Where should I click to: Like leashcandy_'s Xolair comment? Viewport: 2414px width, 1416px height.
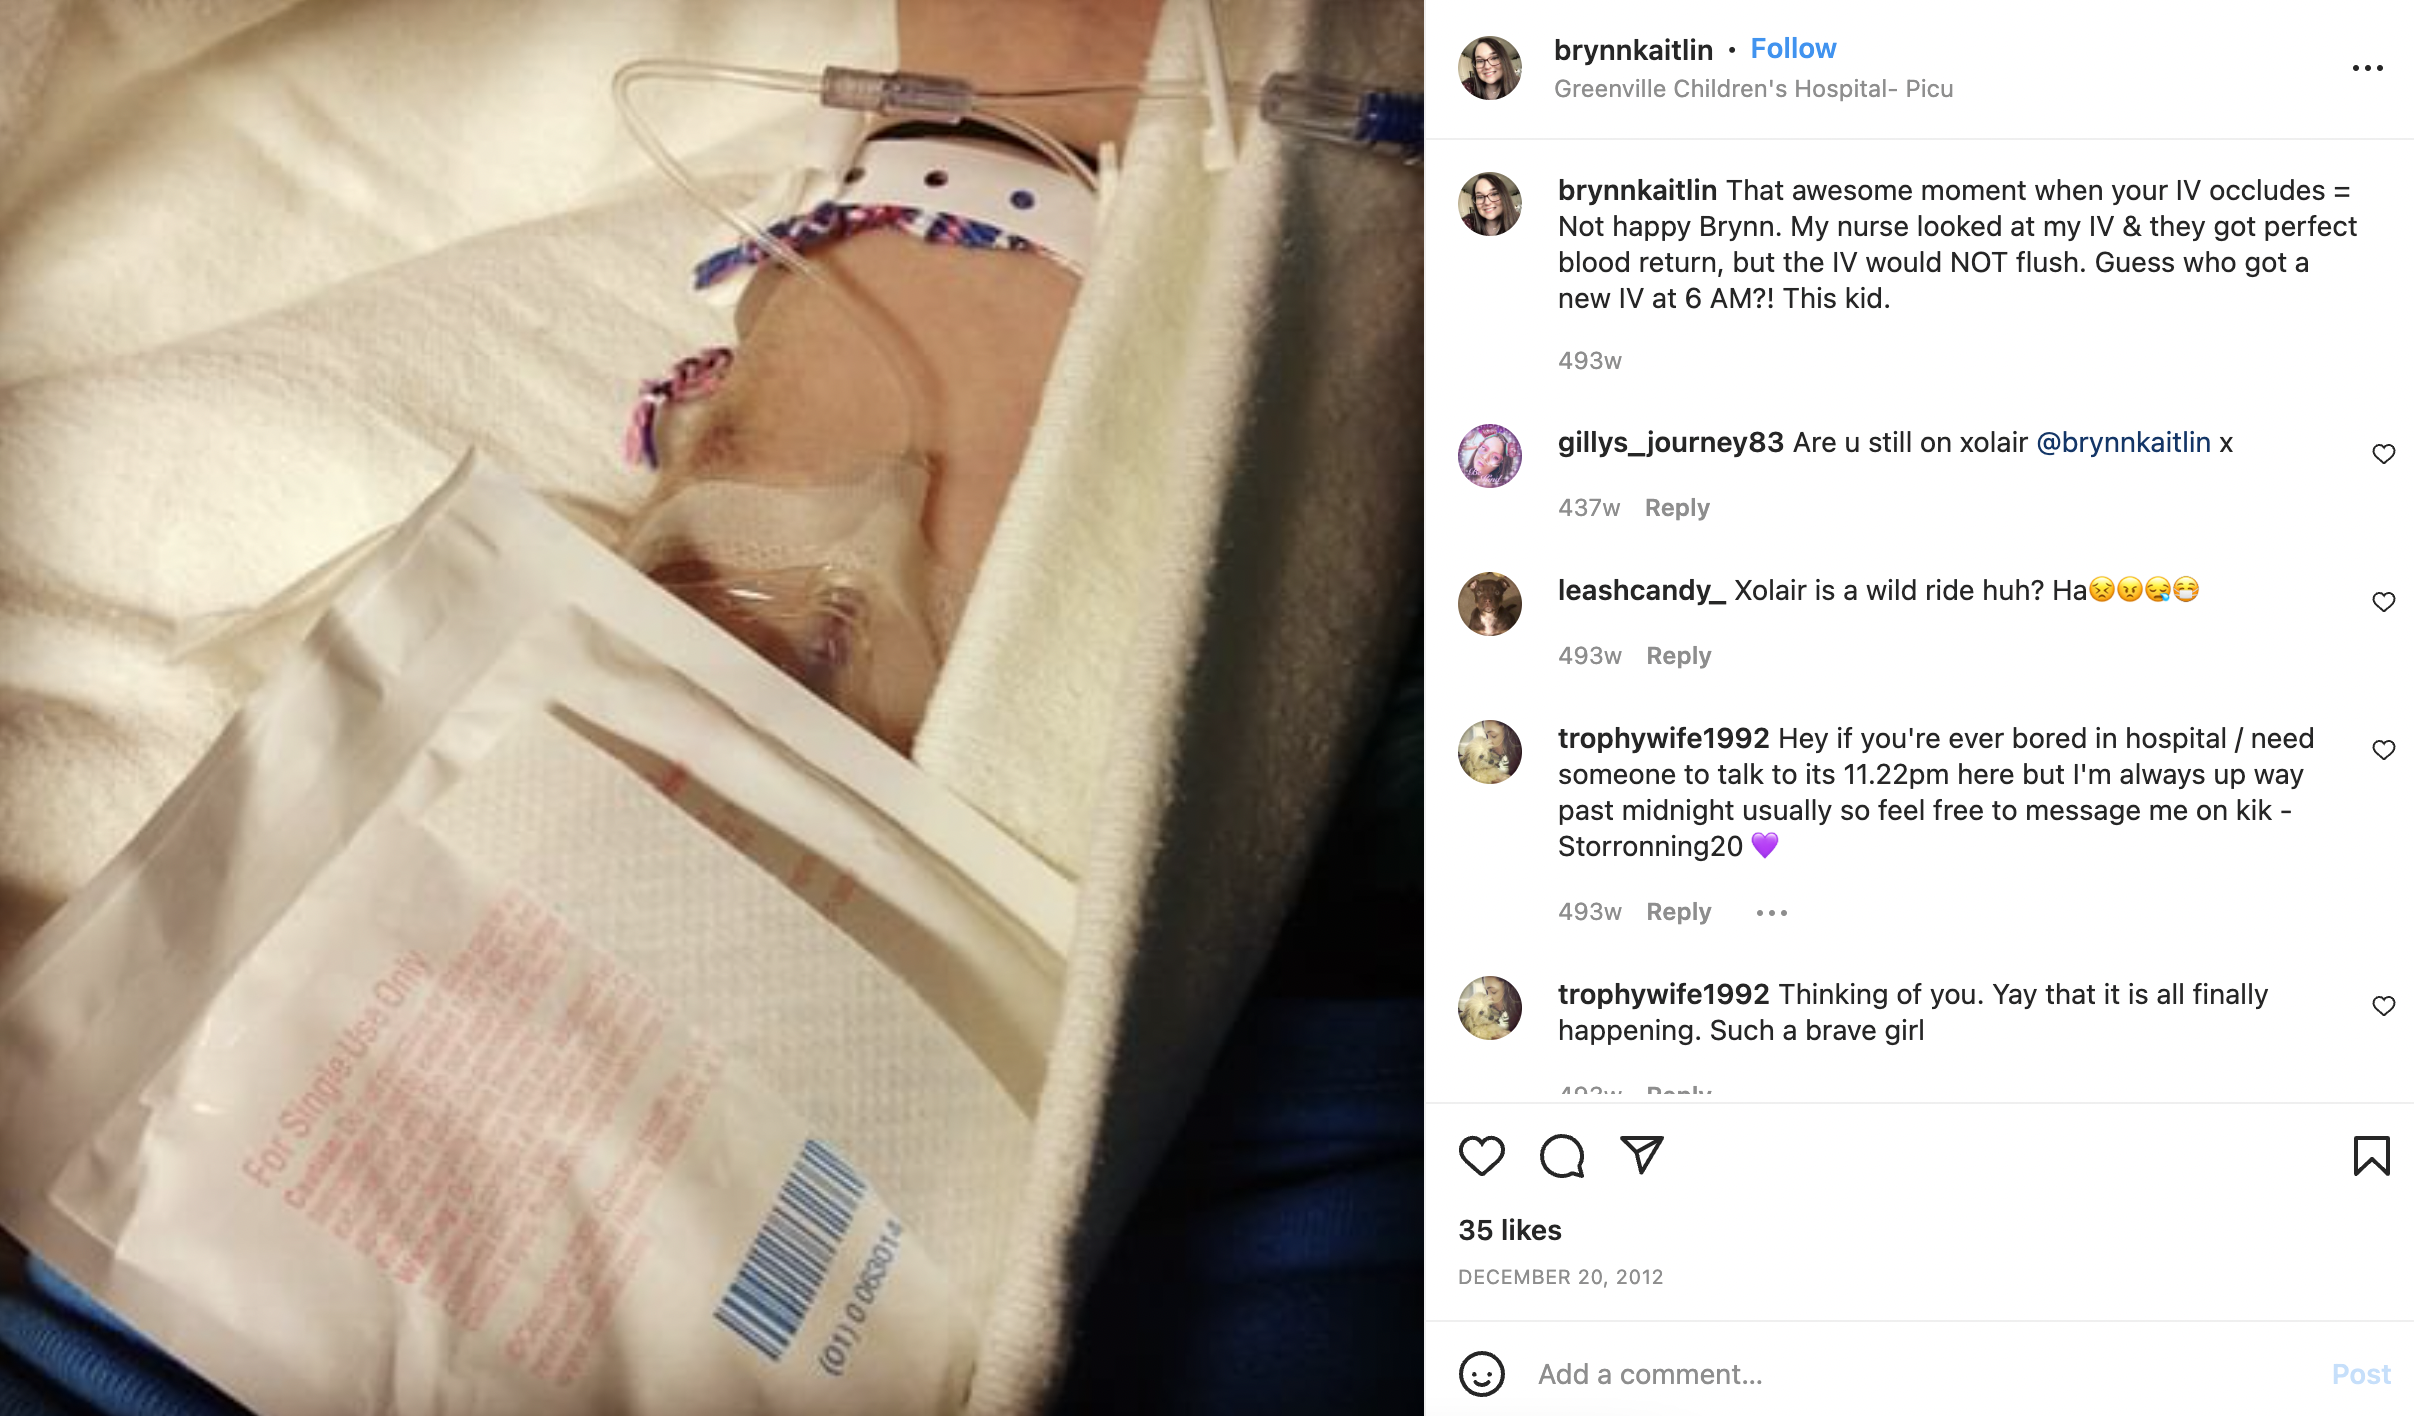pos(2383,602)
